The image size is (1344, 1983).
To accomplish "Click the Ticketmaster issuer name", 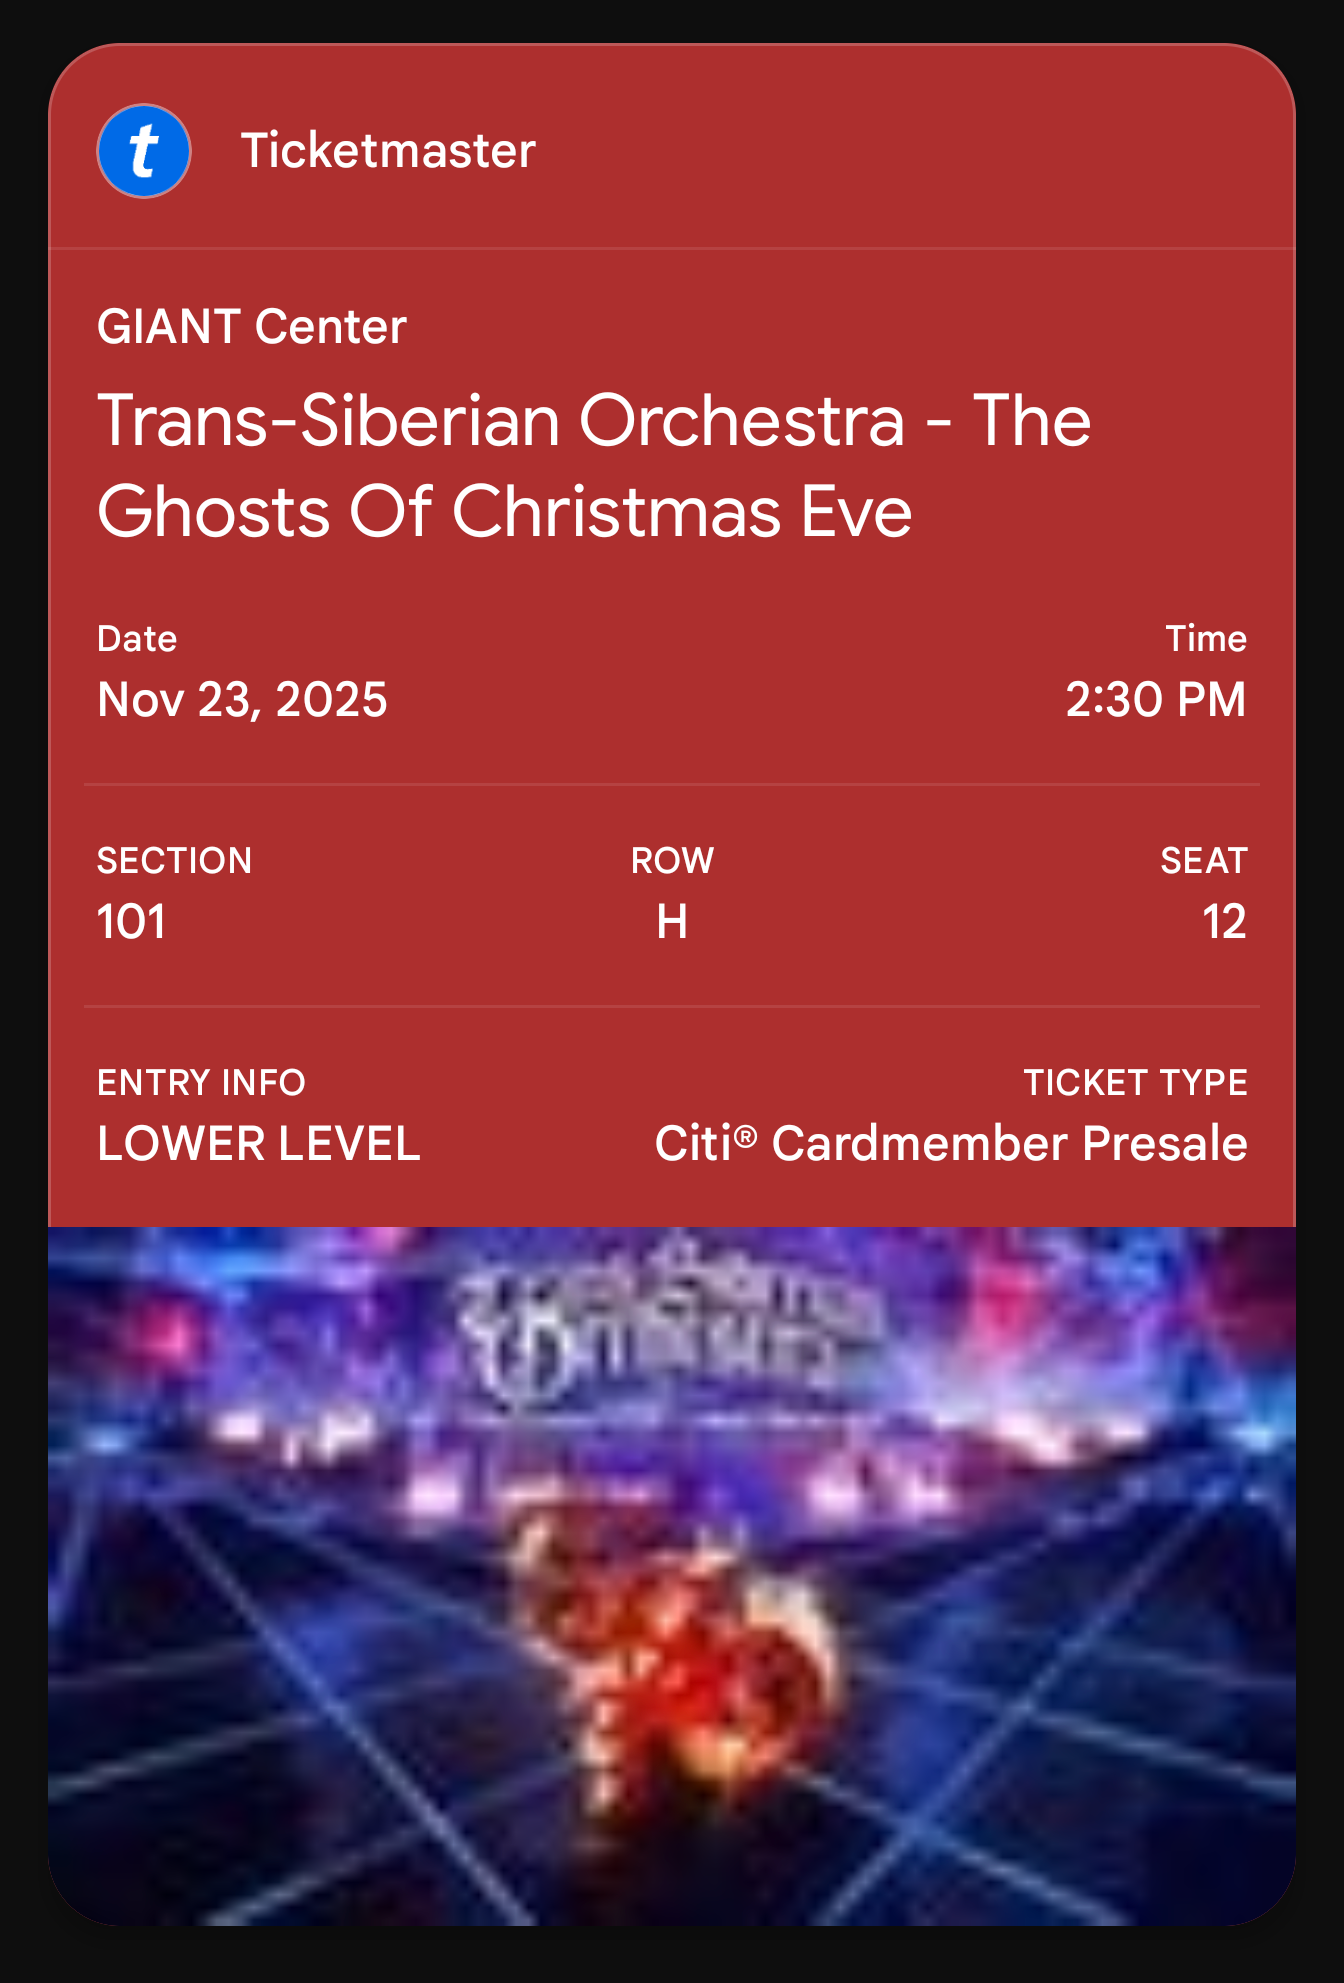I will pyautogui.click(x=388, y=151).
